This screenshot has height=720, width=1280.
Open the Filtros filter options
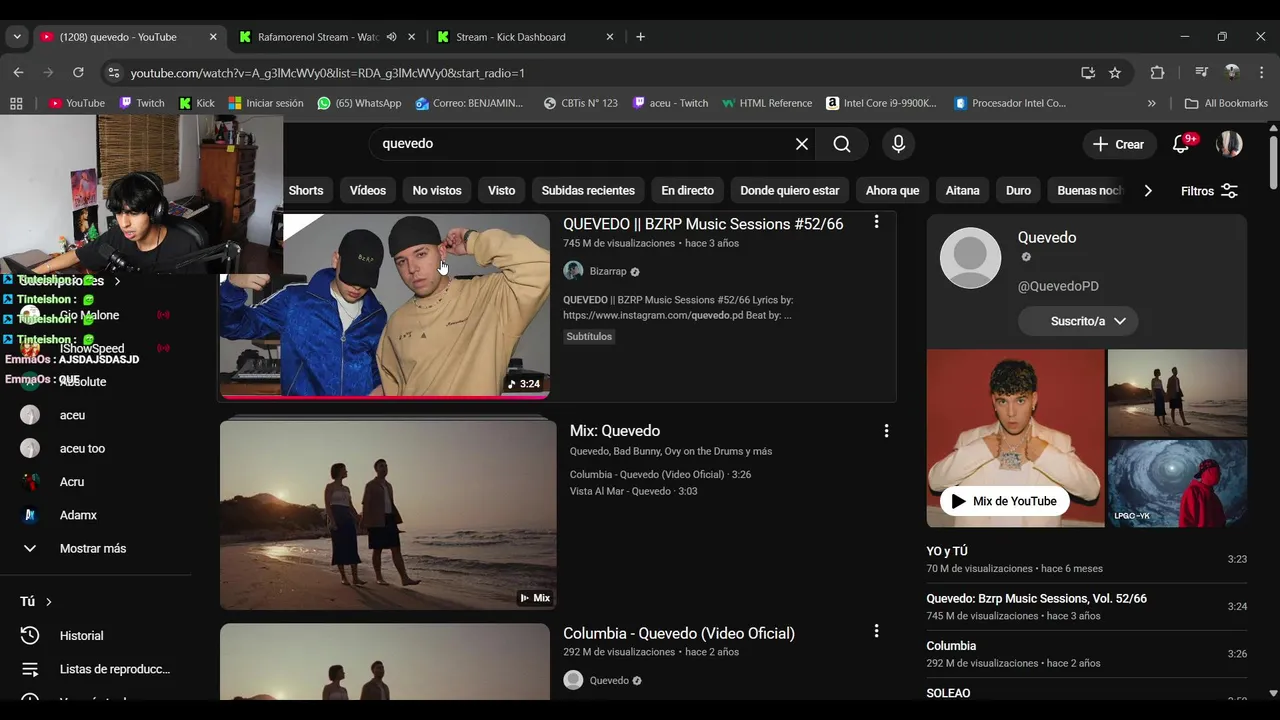click(1210, 191)
